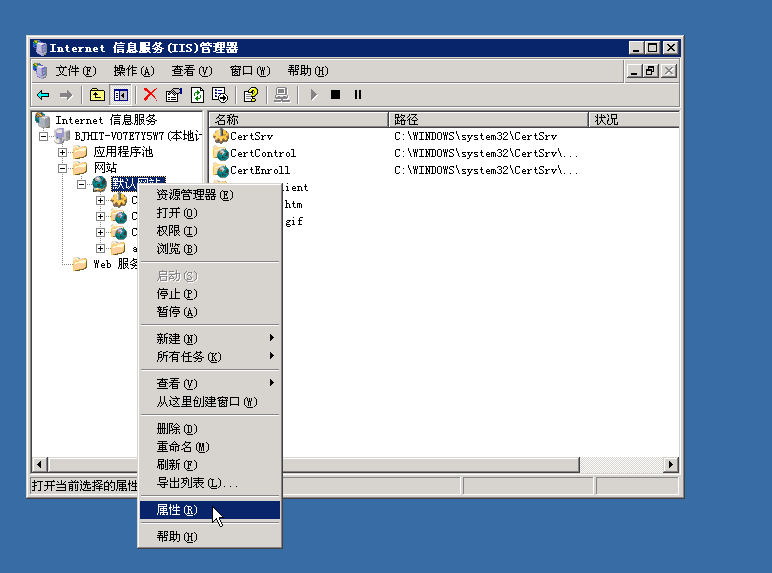The height and width of the screenshot is (573, 772).
Task: Choose 从这里创建窗口(W) menu entry
Action: coord(210,402)
